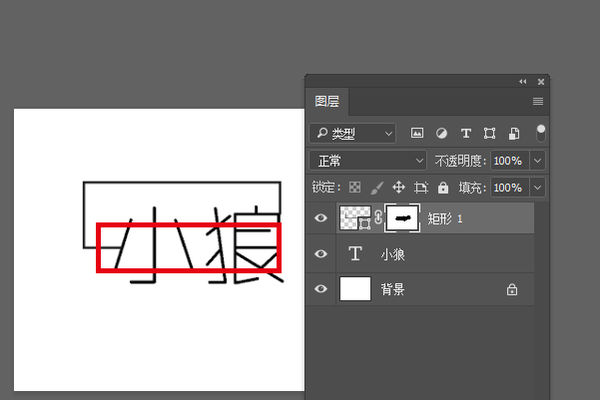Hide the 矩形 1 layer
This screenshot has height=400, width=600.
tap(321, 218)
